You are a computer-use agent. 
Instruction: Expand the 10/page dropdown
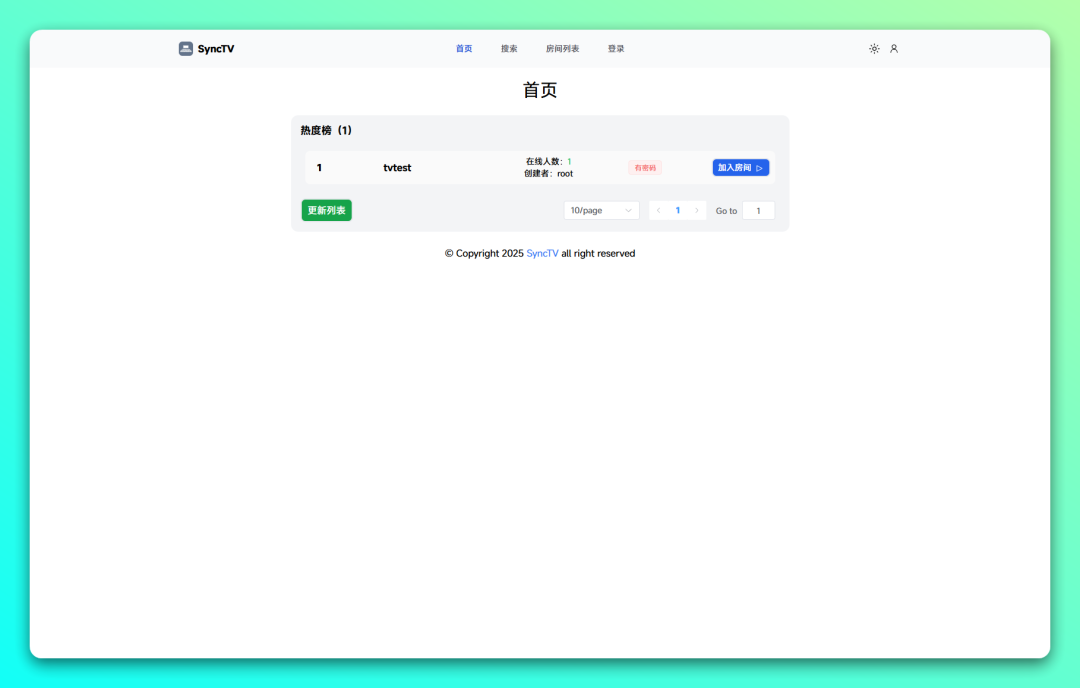601,210
